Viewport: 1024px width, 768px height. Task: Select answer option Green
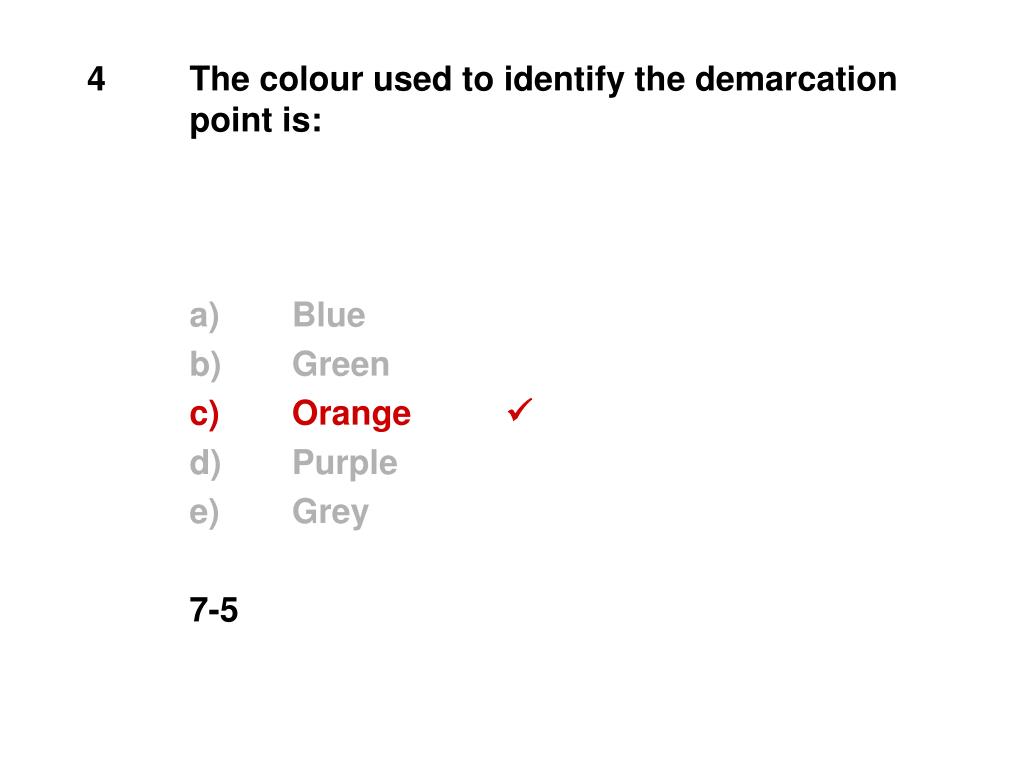[341, 364]
